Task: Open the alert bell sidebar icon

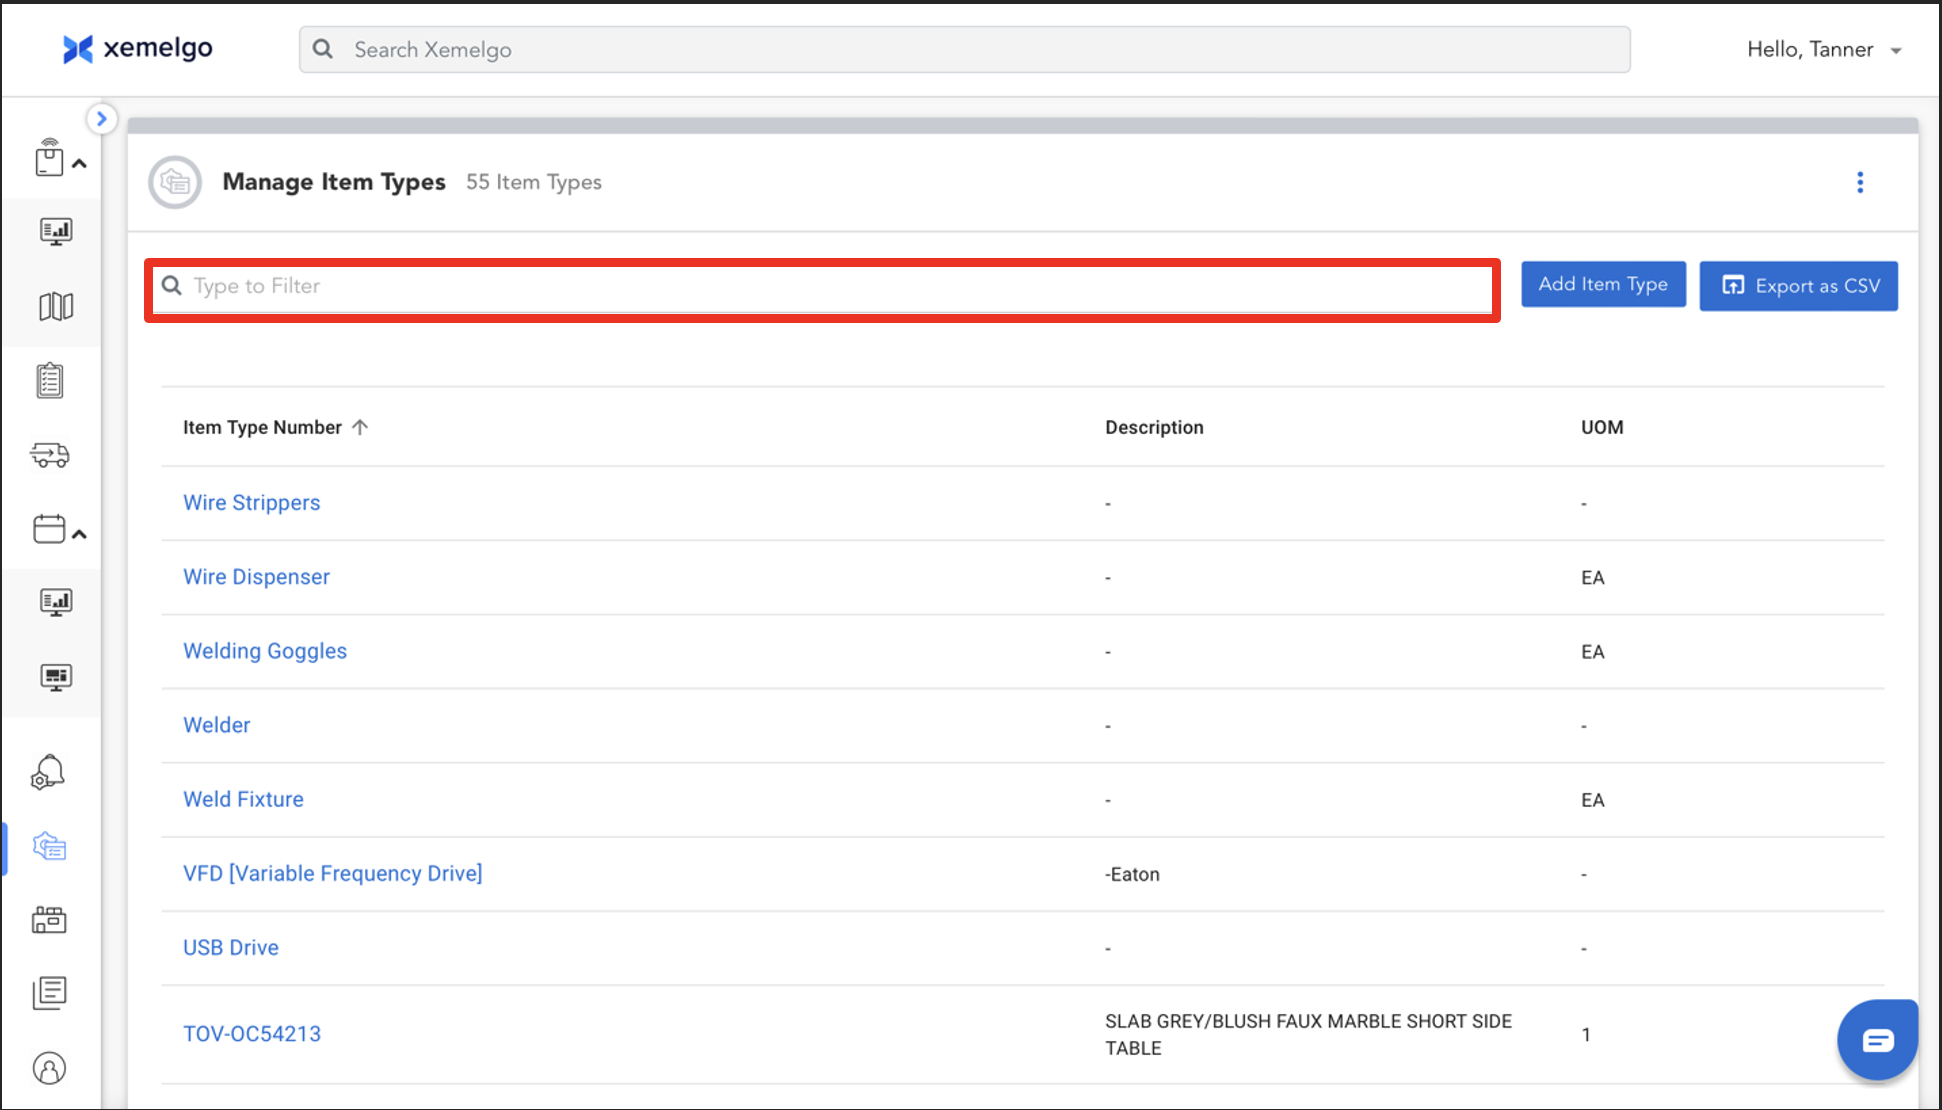Action: click(48, 772)
